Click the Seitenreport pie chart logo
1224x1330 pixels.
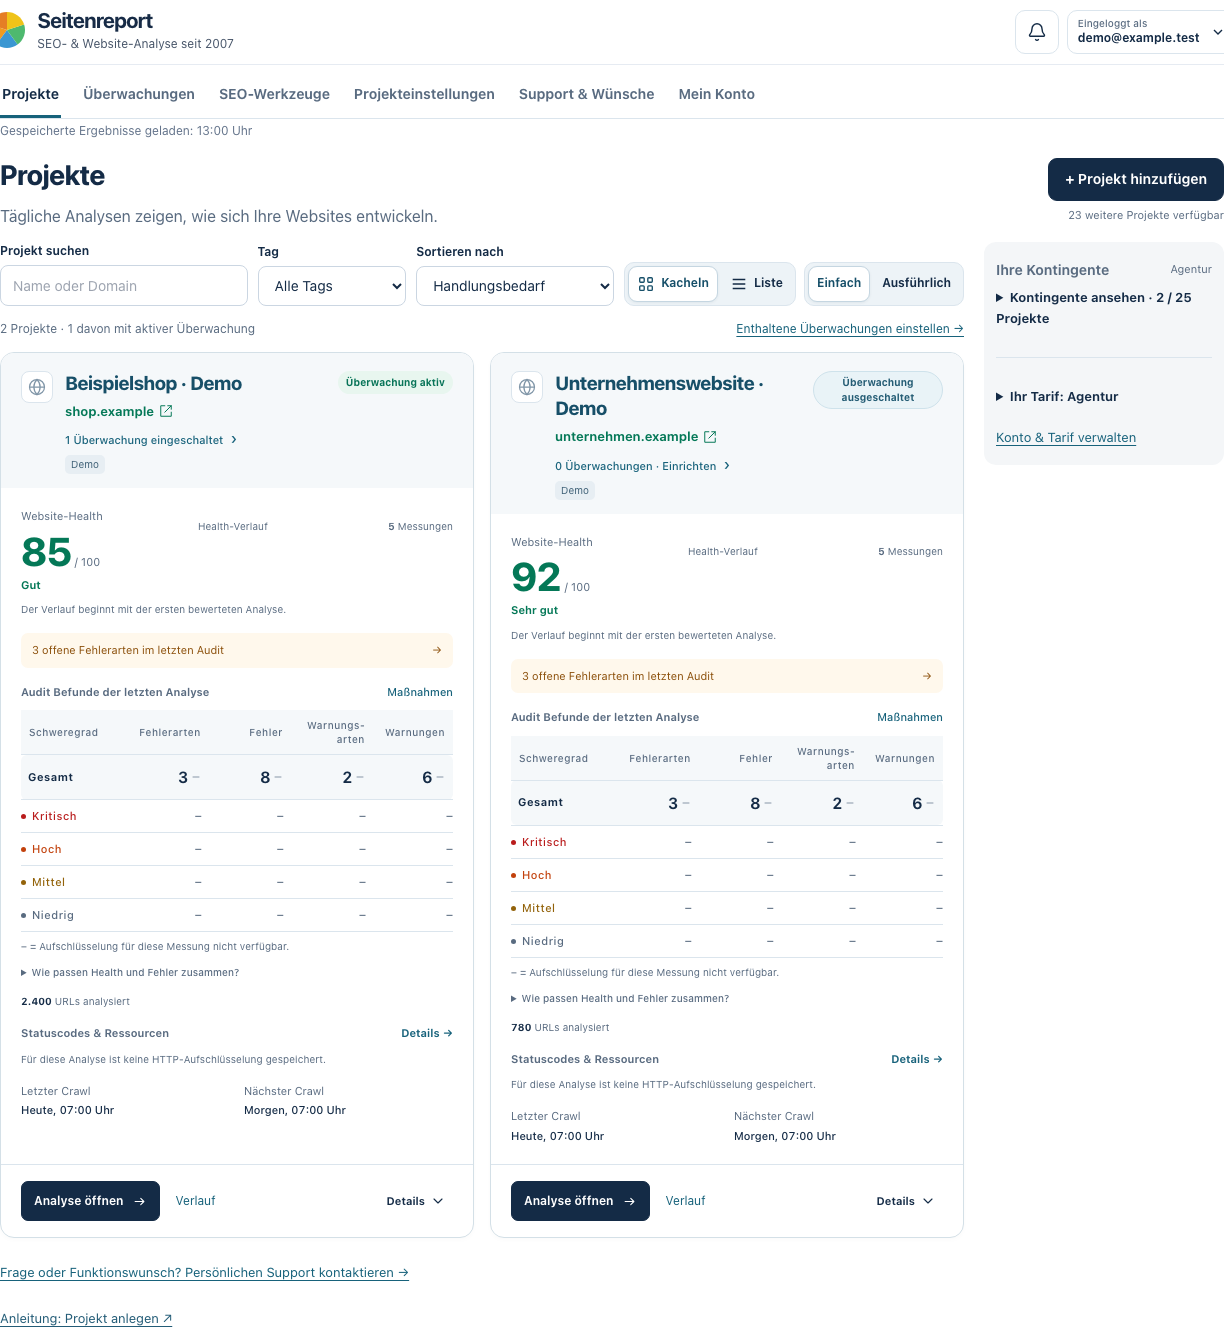10,30
